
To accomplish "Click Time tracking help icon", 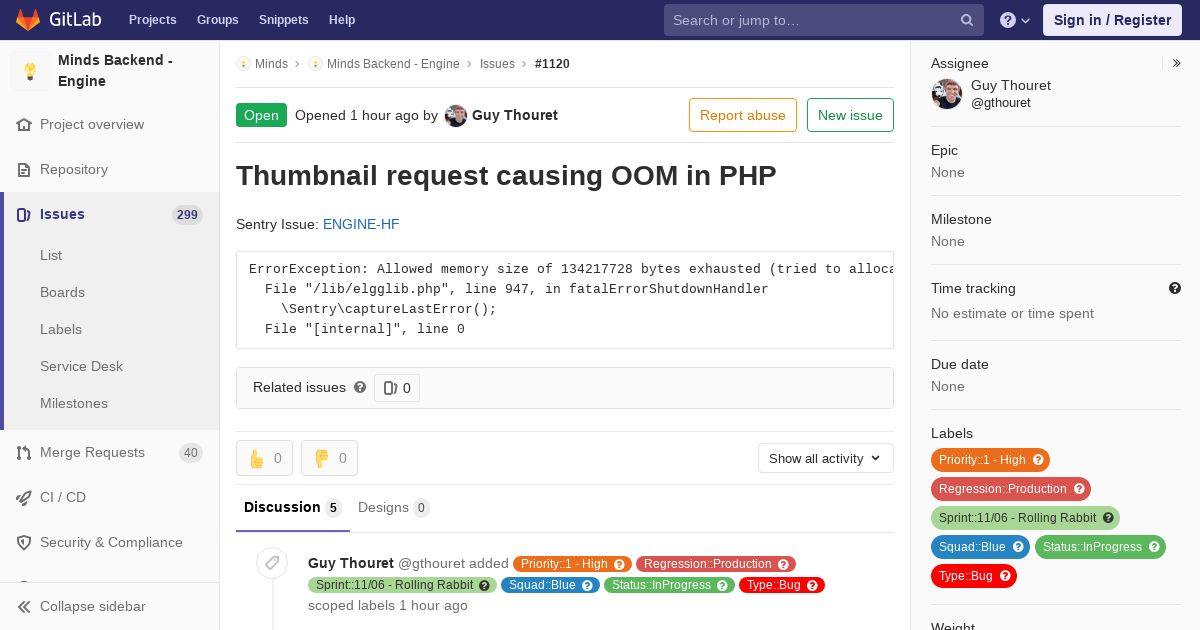I will pyautogui.click(x=1175, y=288).
